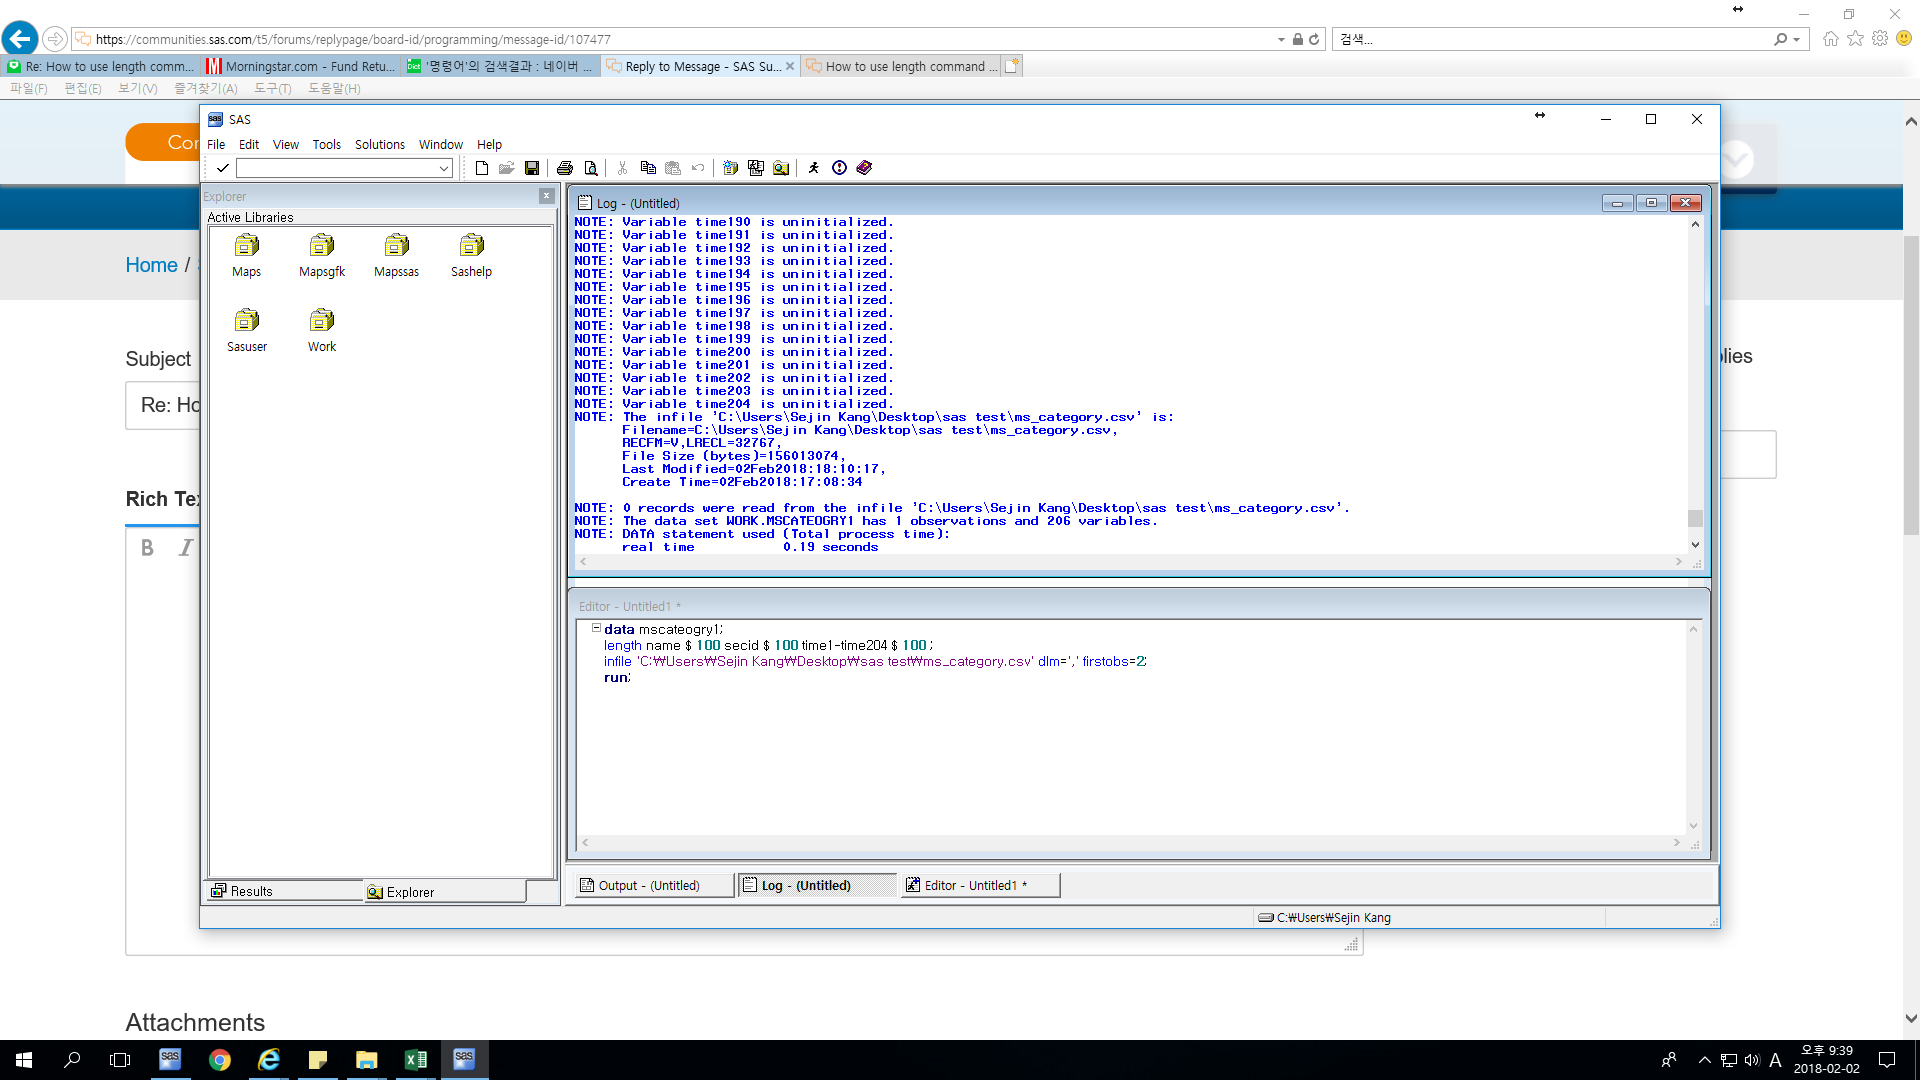Click the Print icon in SAS toolbar

point(565,168)
